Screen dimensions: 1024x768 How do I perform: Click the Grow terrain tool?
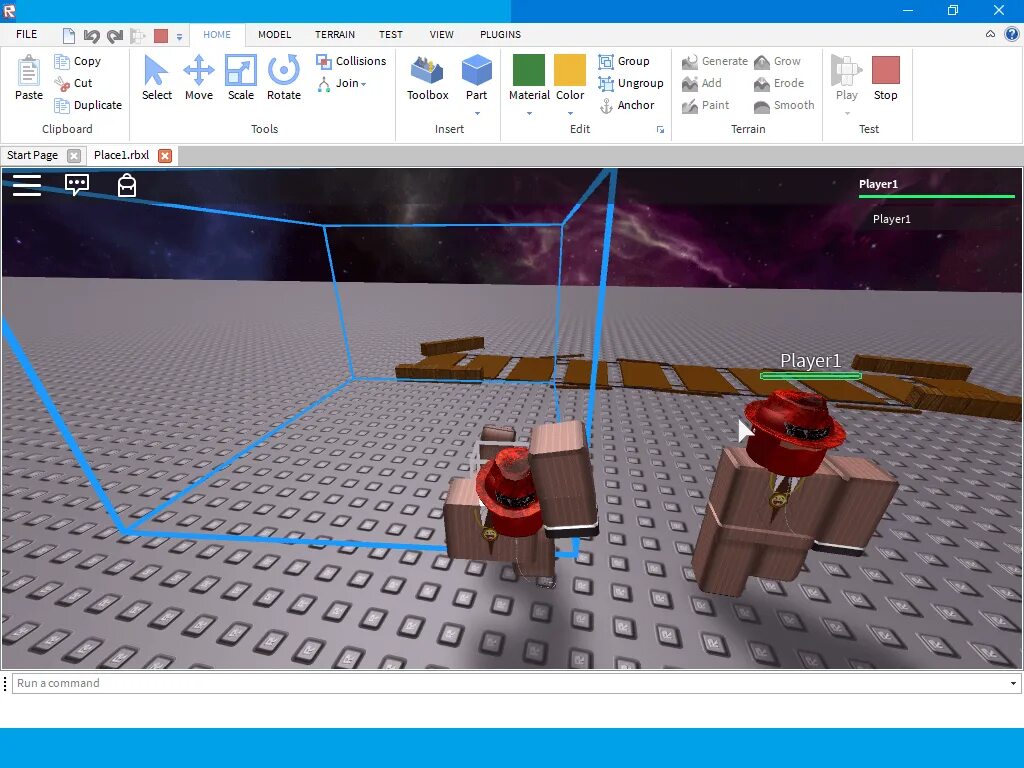[777, 61]
